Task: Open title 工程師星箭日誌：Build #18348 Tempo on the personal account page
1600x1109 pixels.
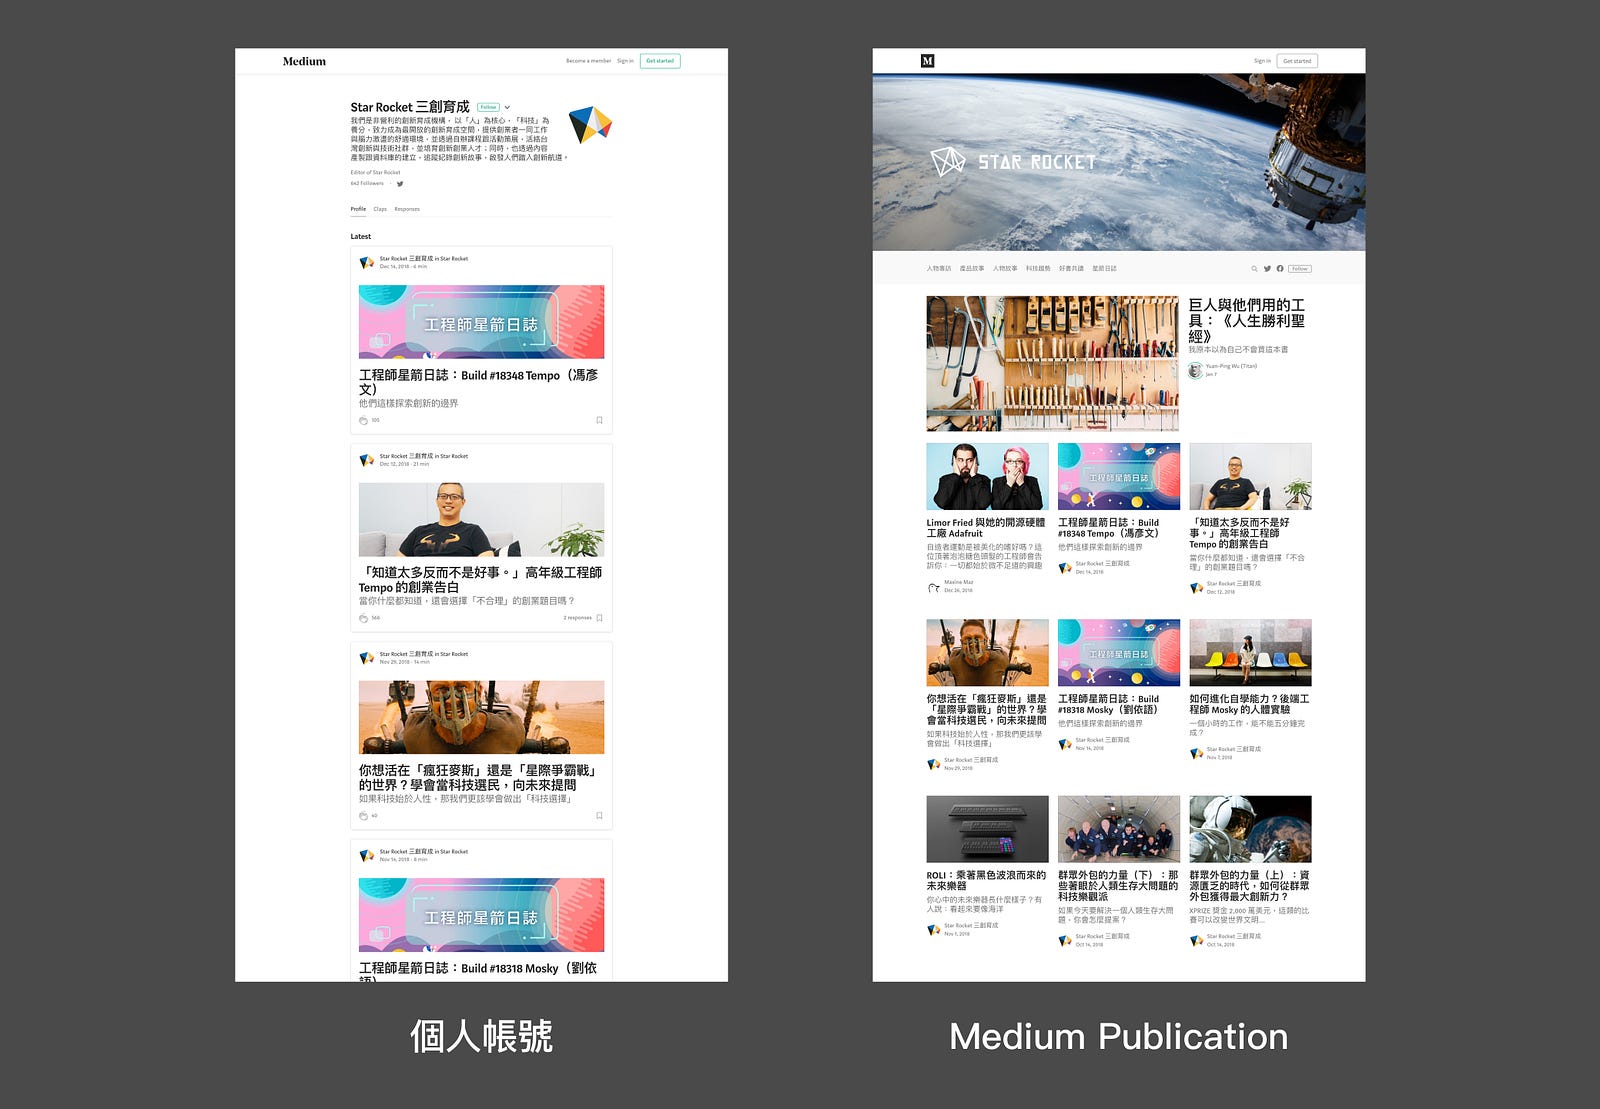Action: [478, 382]
